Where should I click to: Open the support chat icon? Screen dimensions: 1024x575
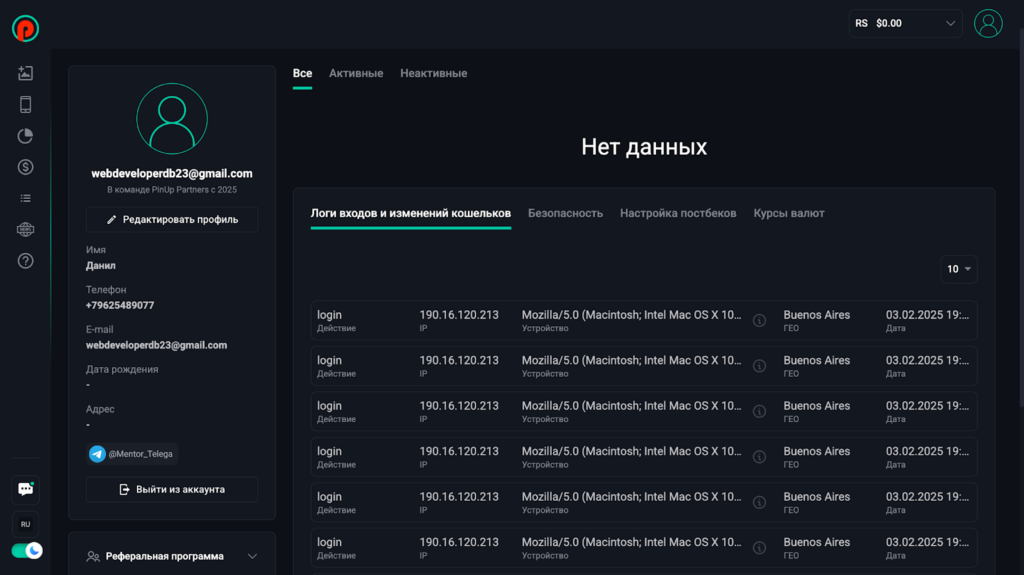[25, 489]
